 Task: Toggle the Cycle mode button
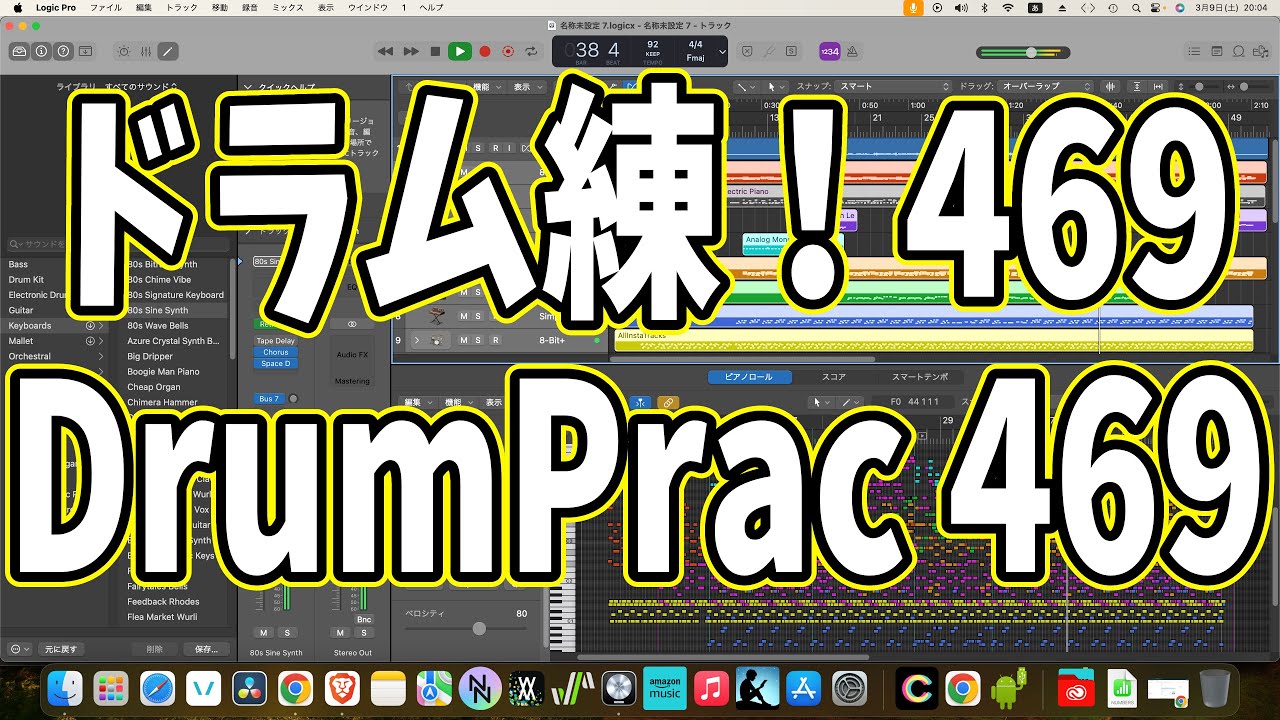(531, 51)
